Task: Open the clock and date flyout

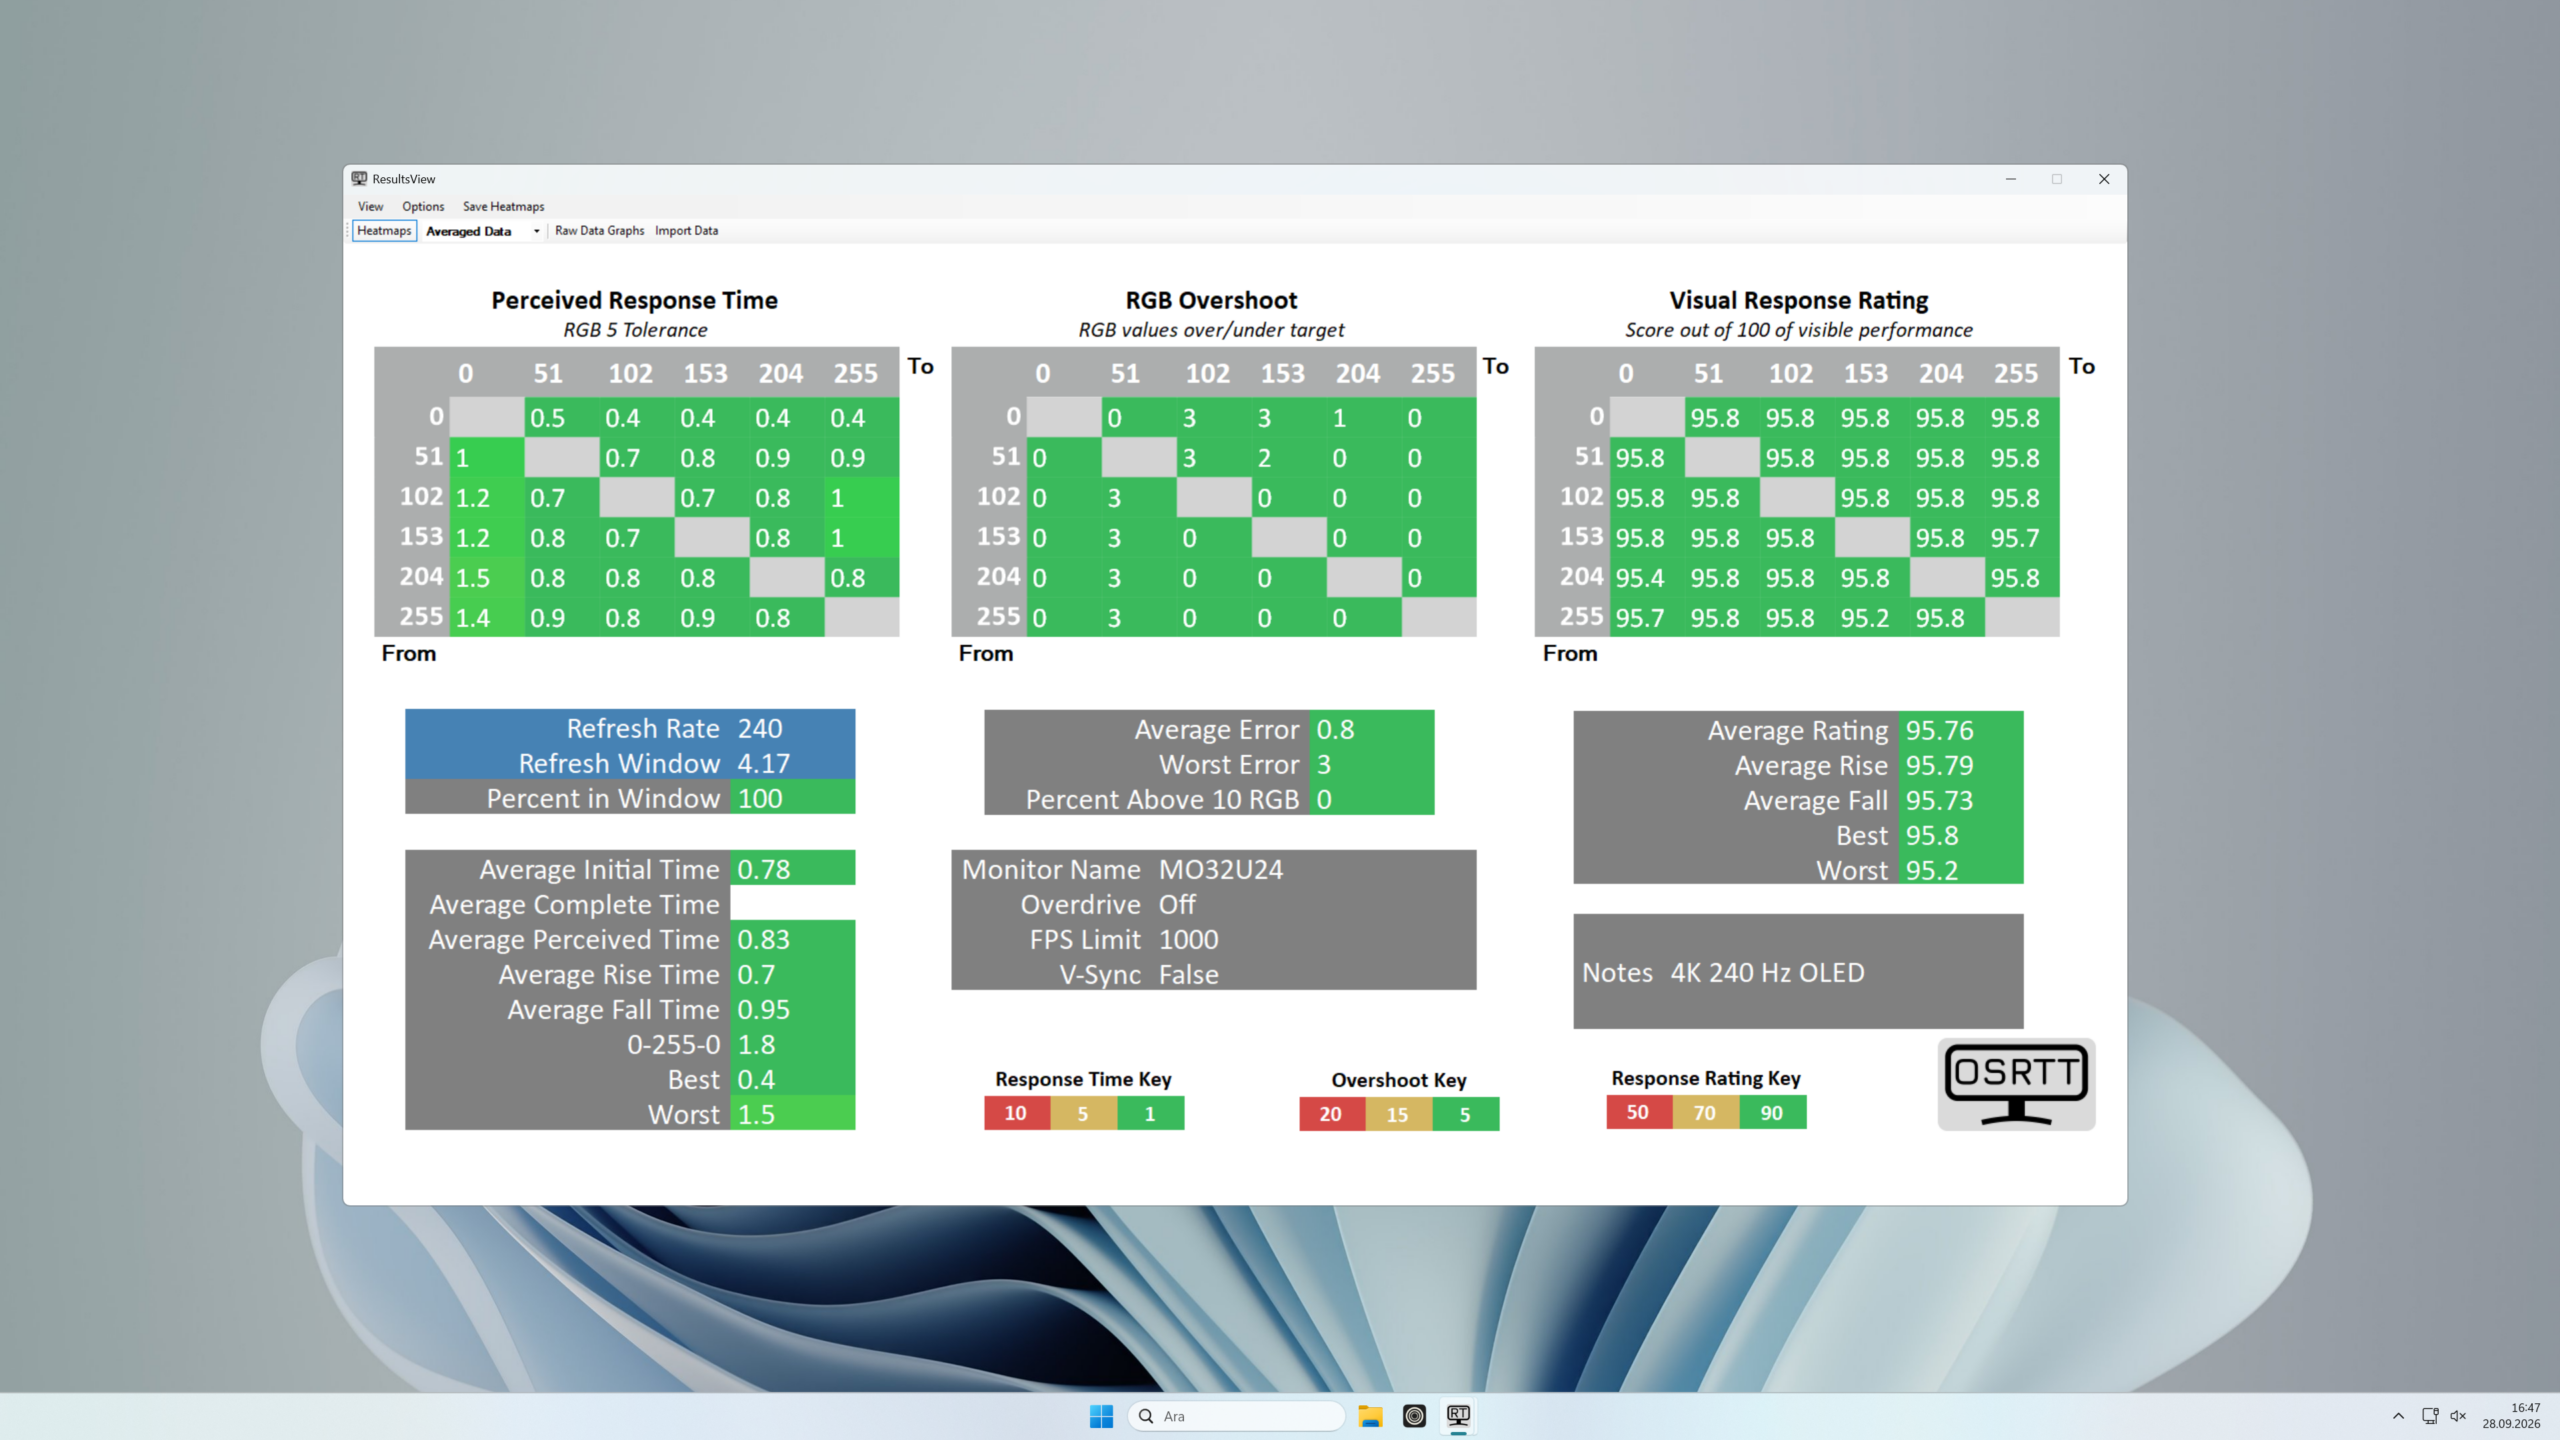Action: (x=2510, y=1416)
